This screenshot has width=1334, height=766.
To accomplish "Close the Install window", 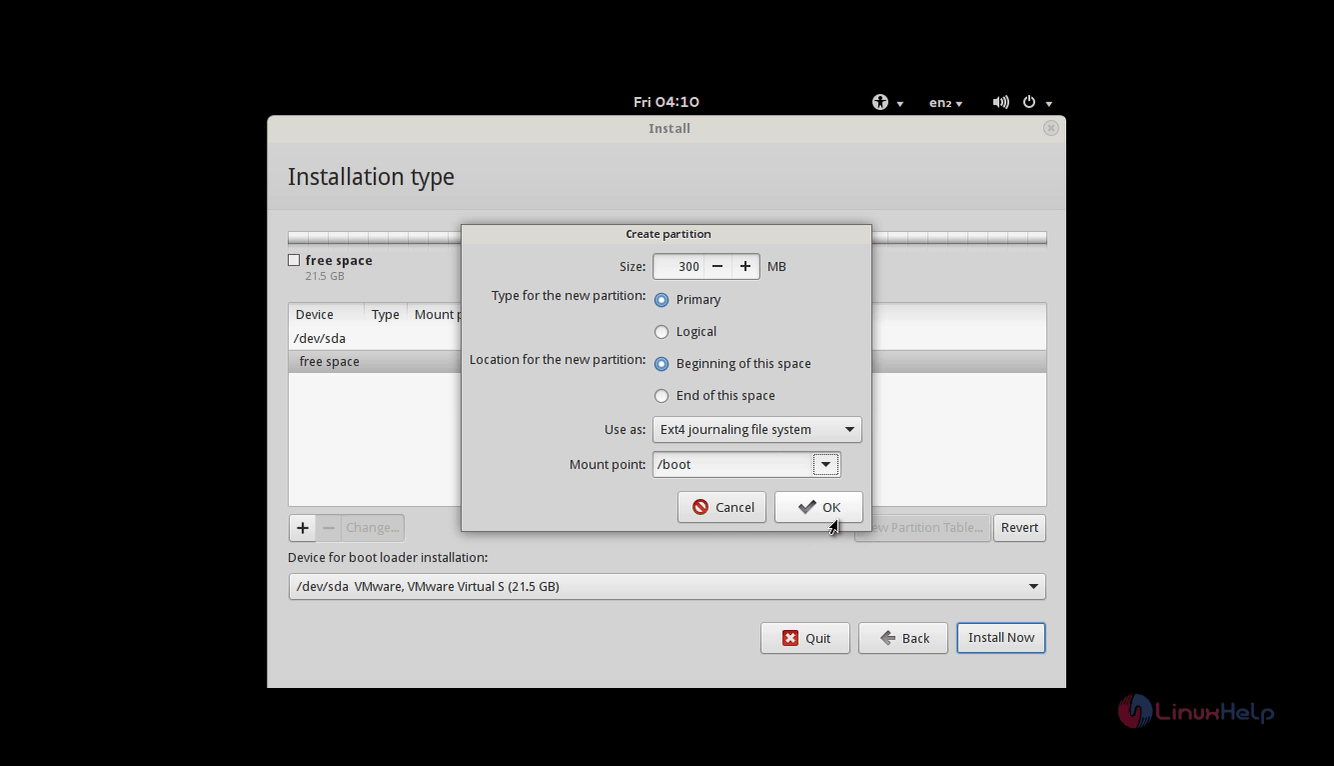I will 1050,128.
